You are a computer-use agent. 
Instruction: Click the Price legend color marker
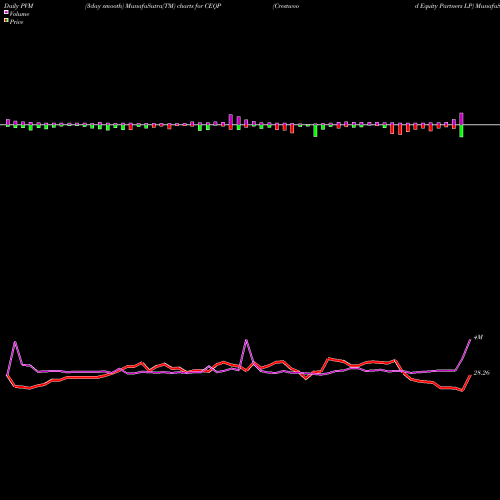[x=6, y=21]
